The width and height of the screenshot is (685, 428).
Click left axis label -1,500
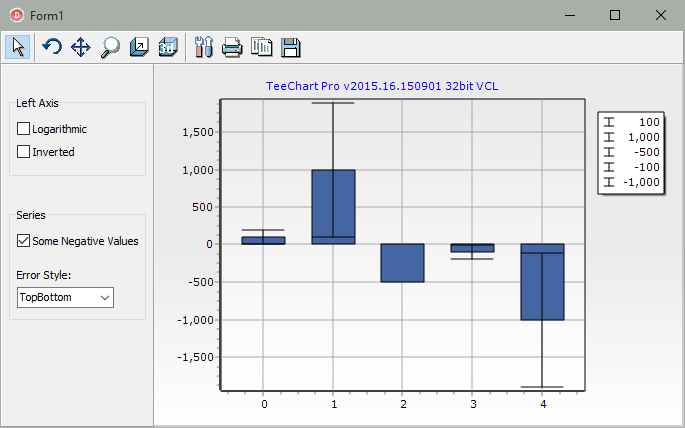(195, 357)
